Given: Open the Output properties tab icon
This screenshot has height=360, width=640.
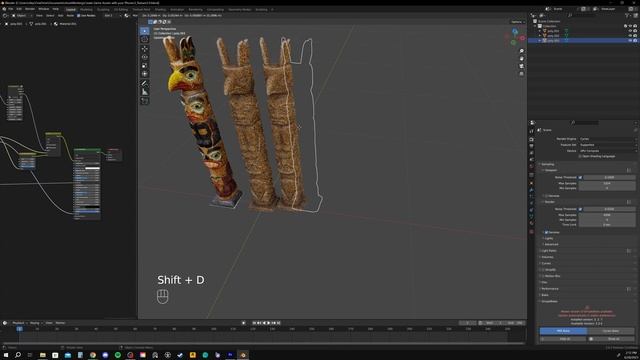Looking at the screenshot, I should pos(531,146).
